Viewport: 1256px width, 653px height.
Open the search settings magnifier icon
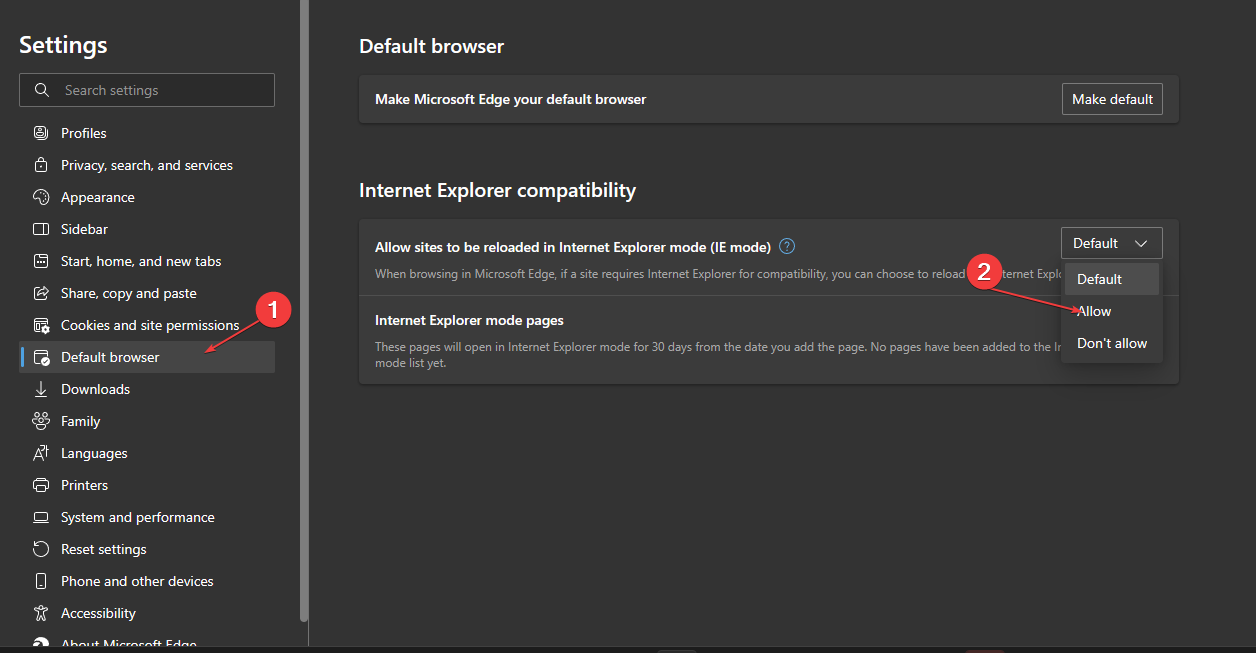point(41,89)
